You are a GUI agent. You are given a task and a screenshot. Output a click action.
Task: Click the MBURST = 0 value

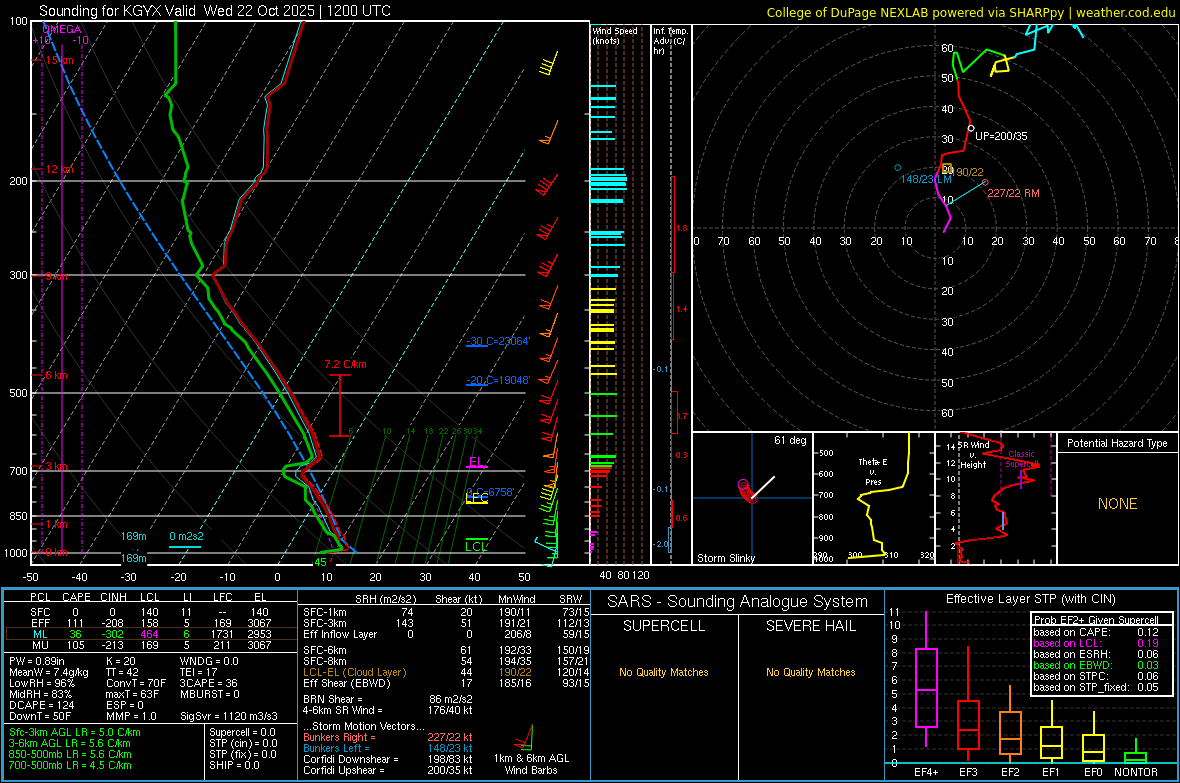coord(210,694)
